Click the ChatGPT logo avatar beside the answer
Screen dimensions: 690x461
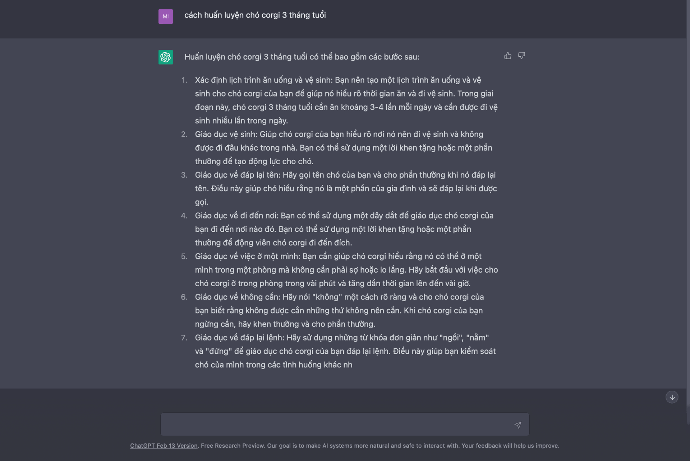coord(165,57)
